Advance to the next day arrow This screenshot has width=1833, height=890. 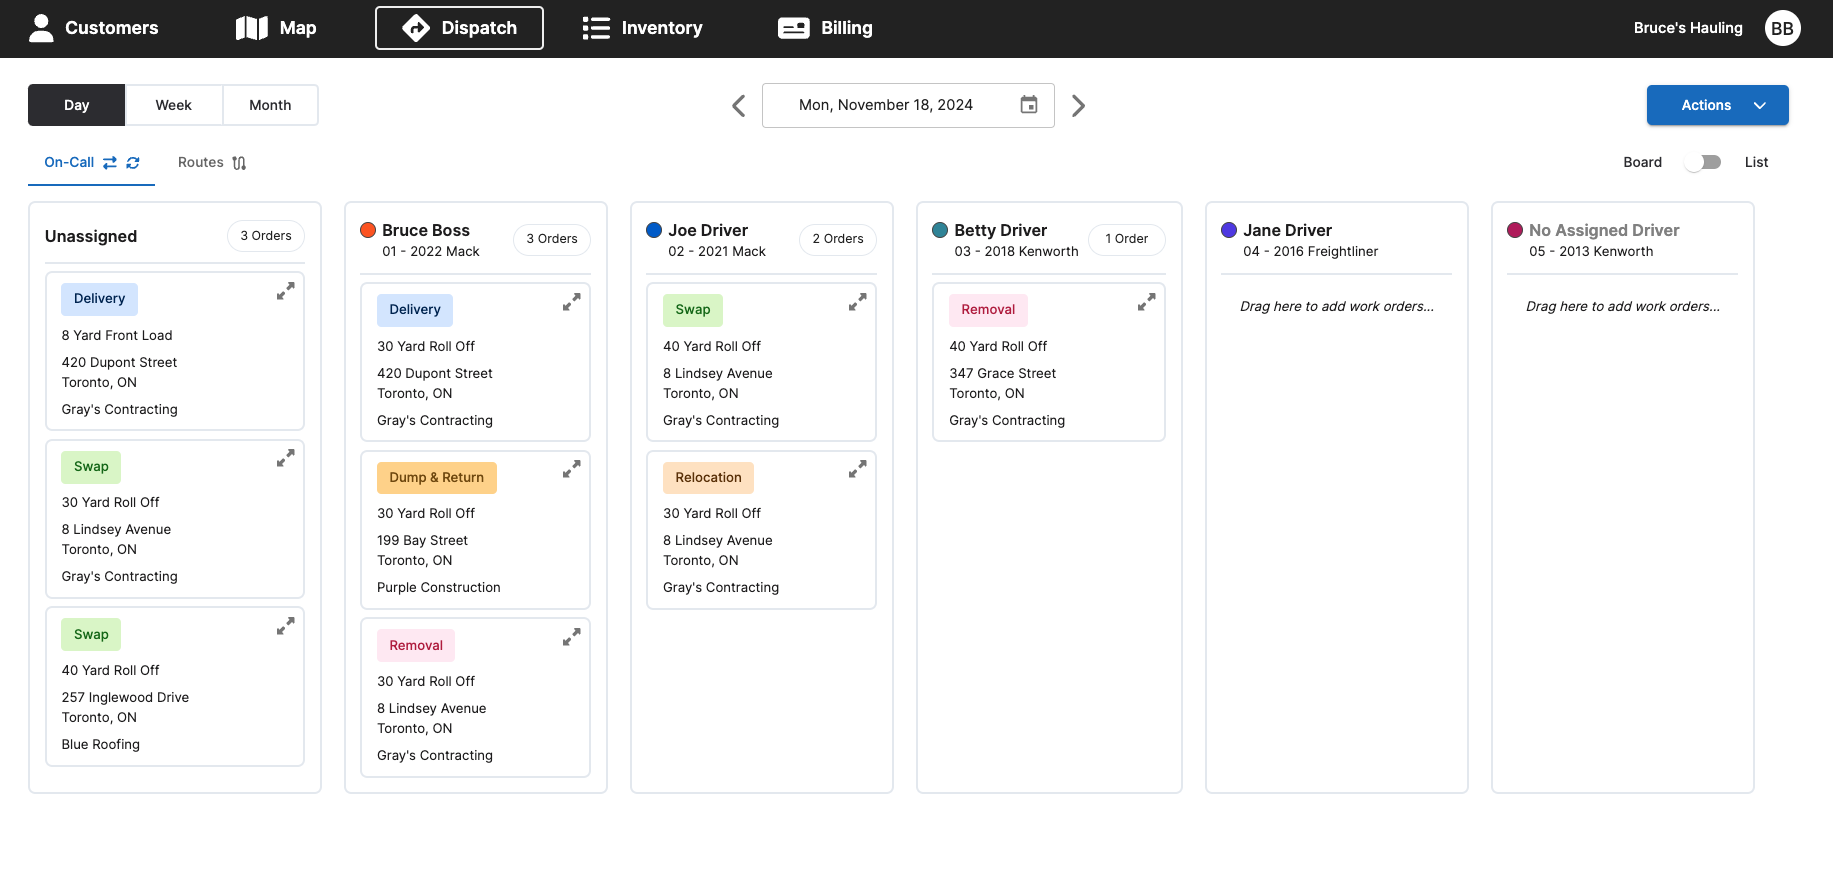point(1078,106)
